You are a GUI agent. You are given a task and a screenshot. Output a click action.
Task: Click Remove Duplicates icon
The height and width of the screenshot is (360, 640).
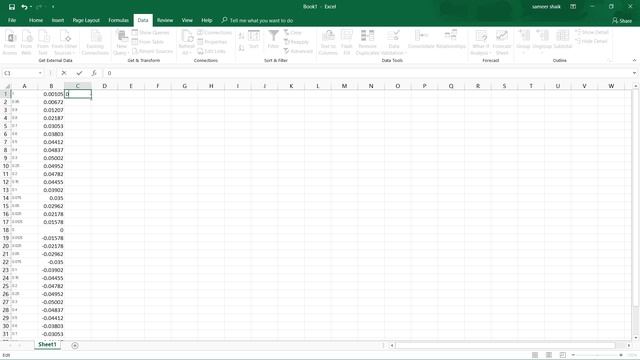tap(367, 42)
